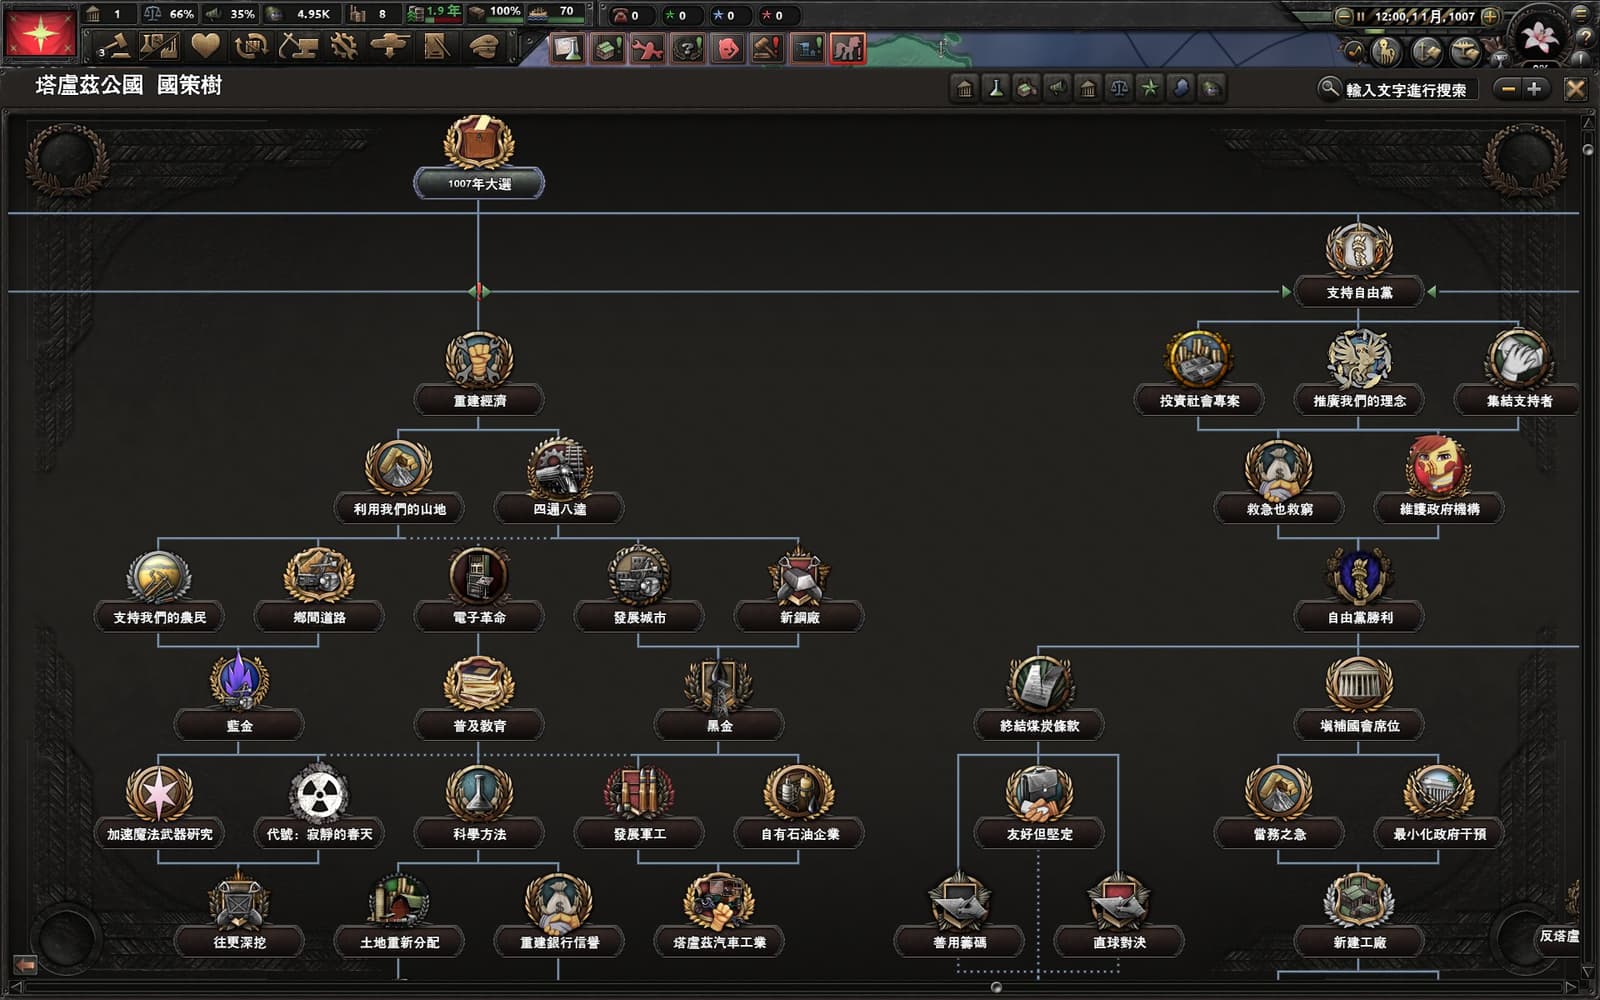Viewport: 1600px width, 1000px height.
Task: Toggle the balance scales focus filter
Action: tap(1119, 89)
